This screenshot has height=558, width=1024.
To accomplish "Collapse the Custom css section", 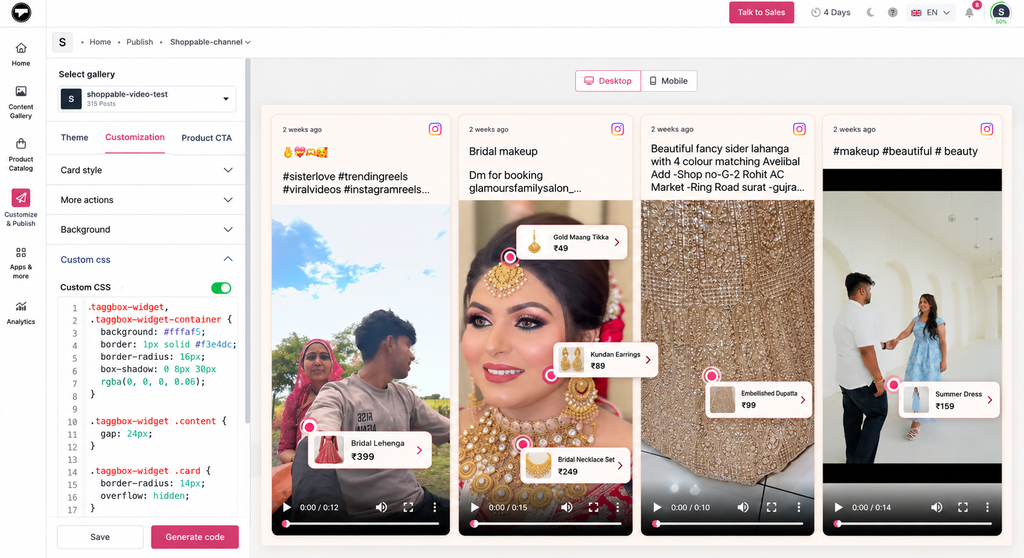I will pos(146,259).
